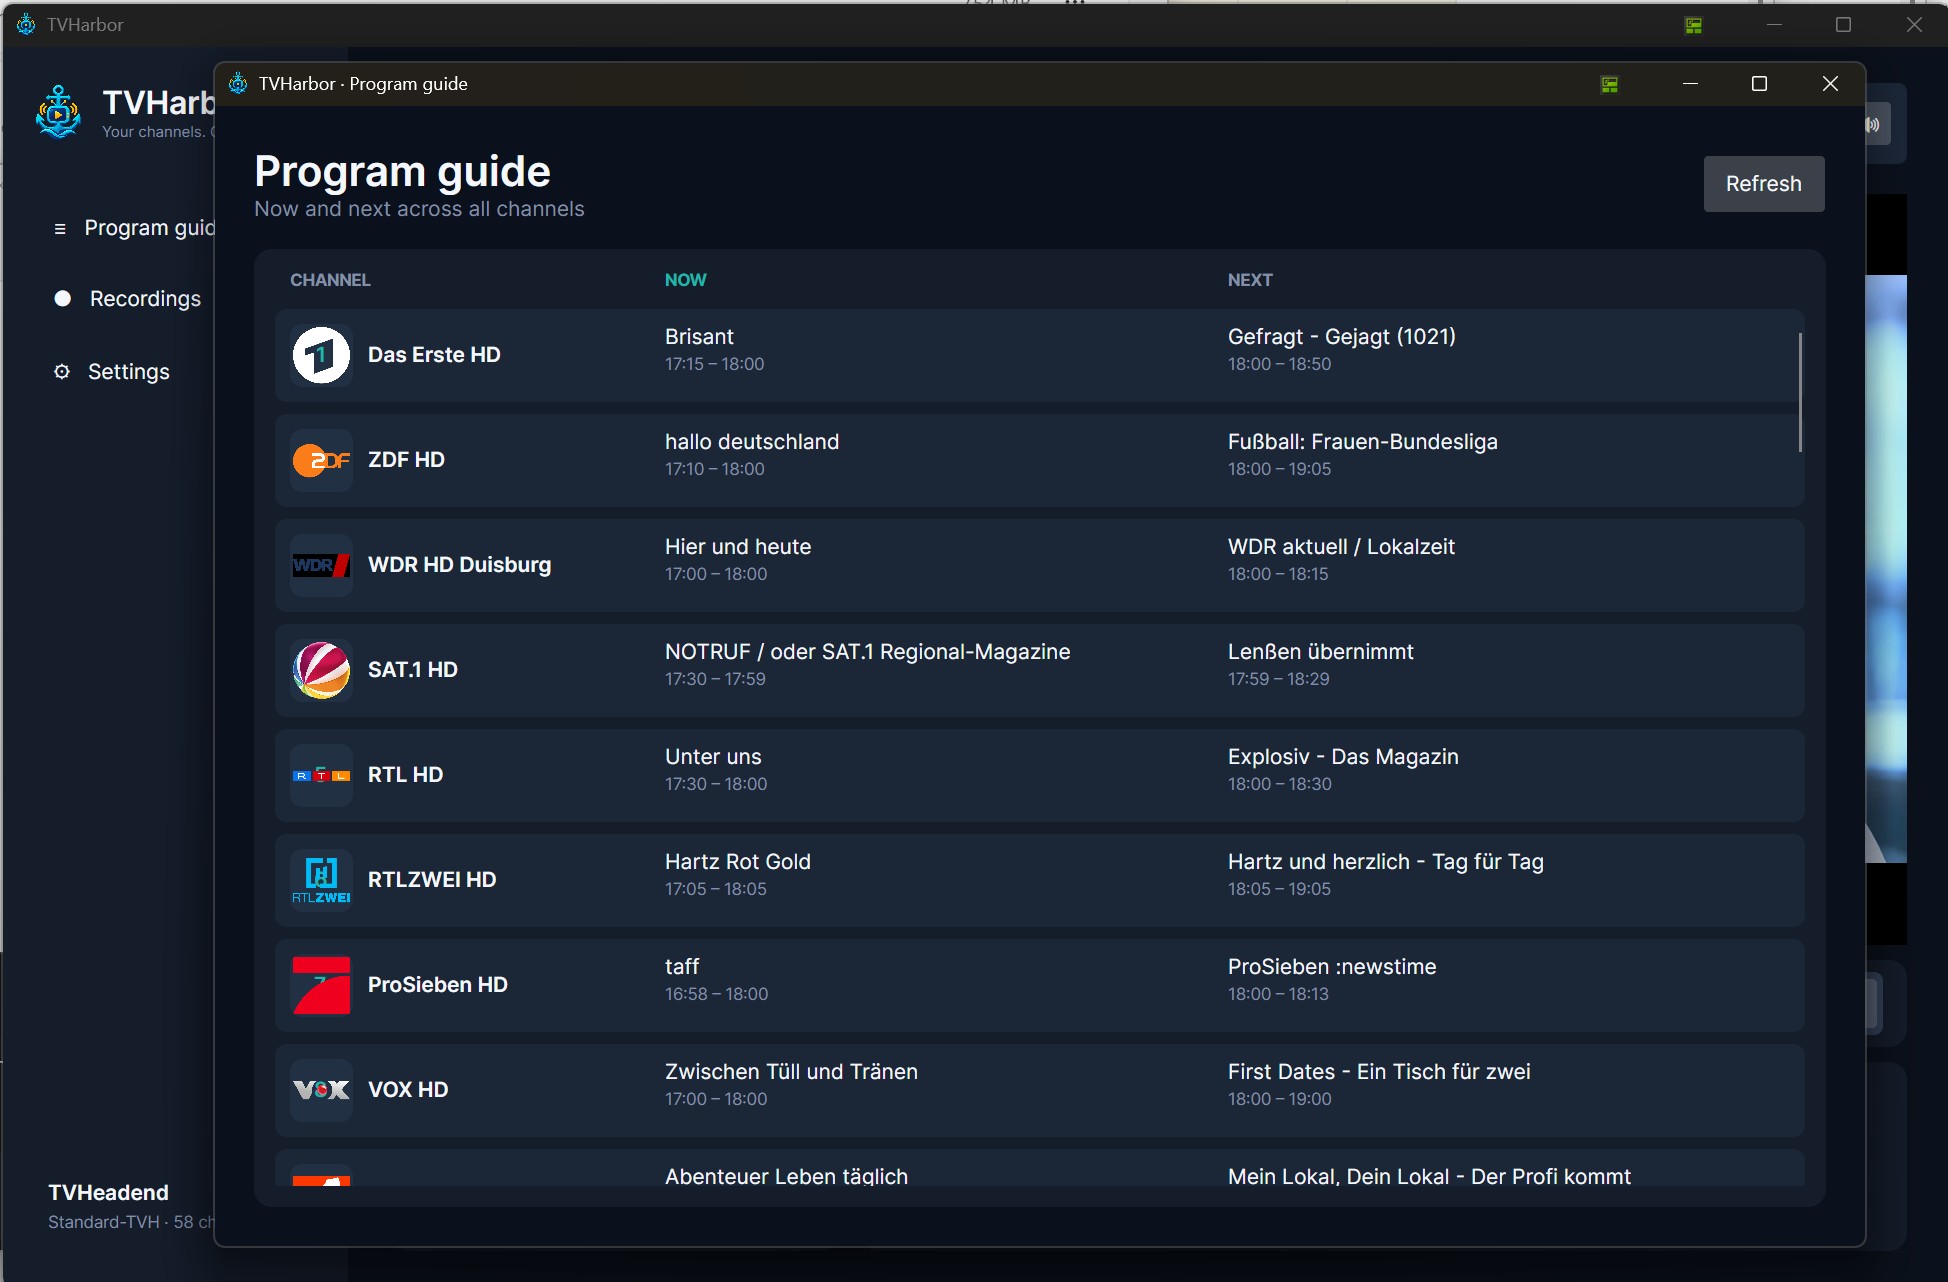Viewport: 1948px width, 1282px height.
Task: Click the current program Unter uns
Action: [x=713, y=757]
